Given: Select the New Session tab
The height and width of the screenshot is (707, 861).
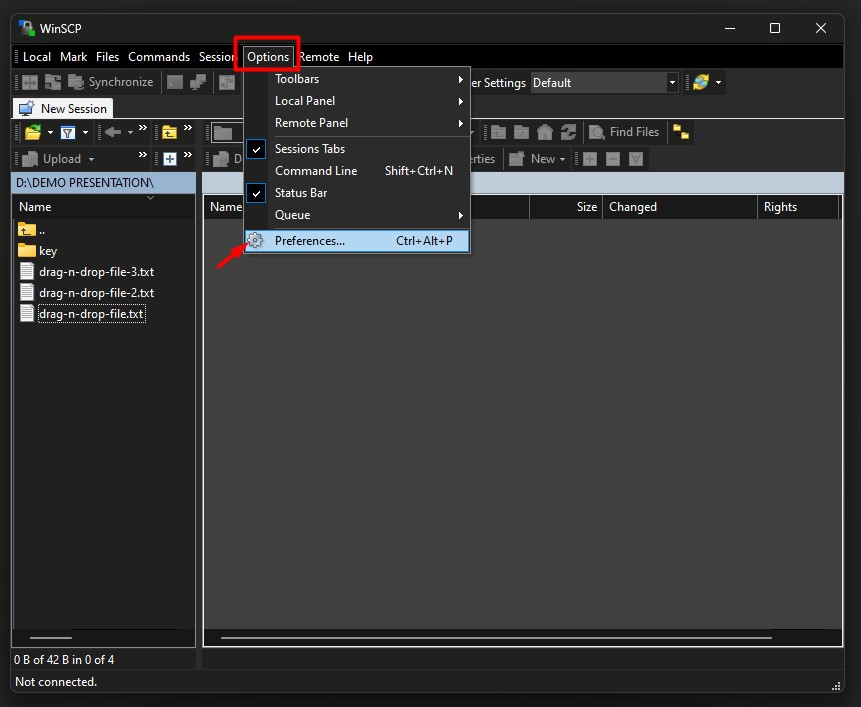Looking at the screenshot, I should click(x=63, y=109).
